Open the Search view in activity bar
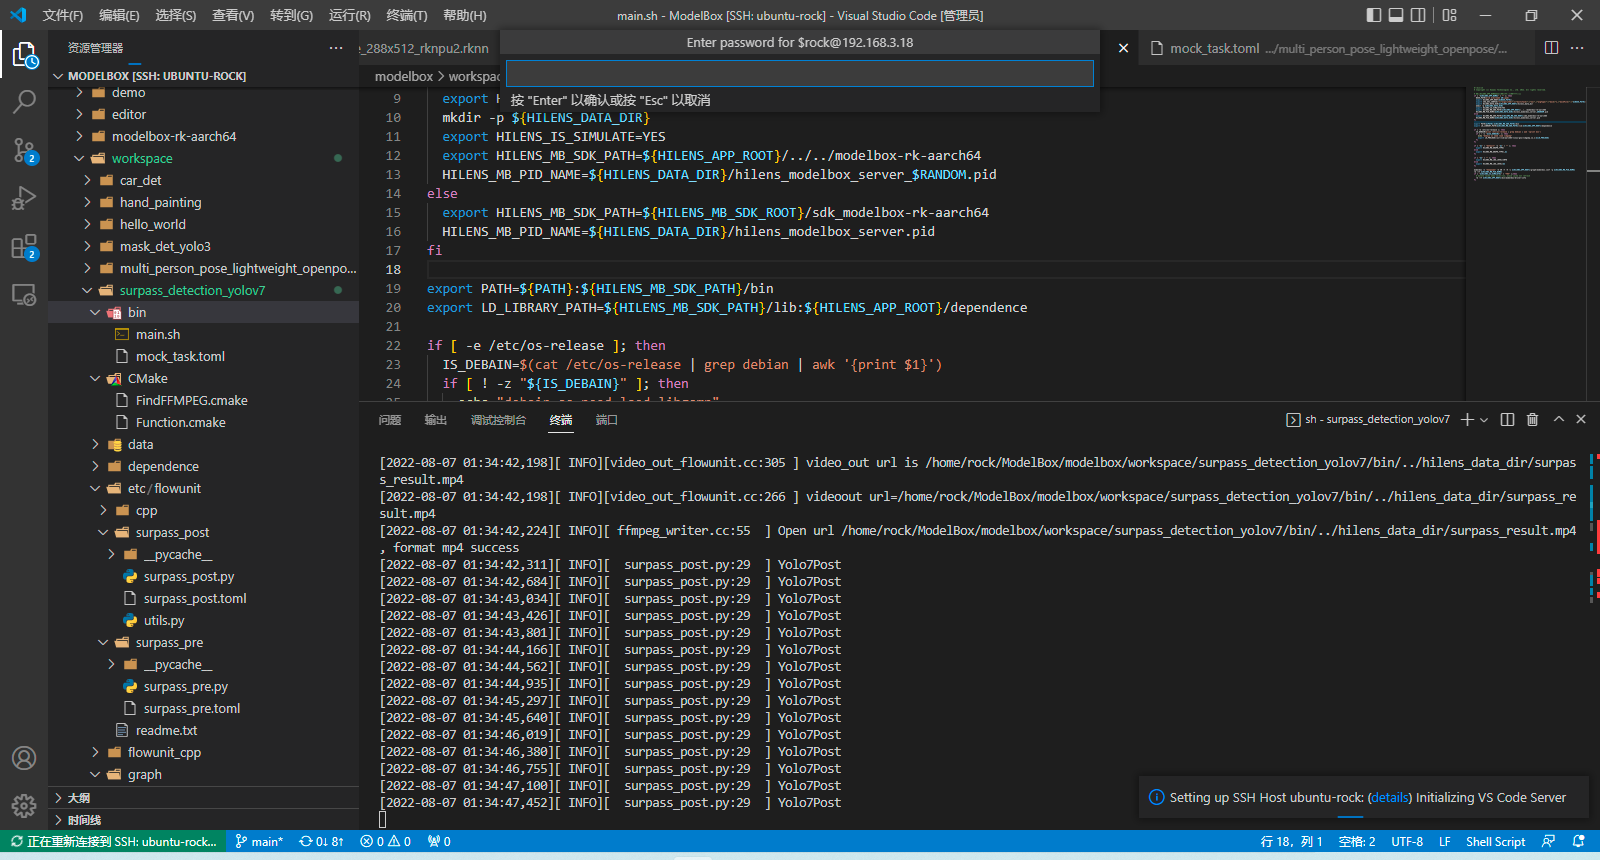Screen dimensions: 1600x860 click(x=24, y=102)
